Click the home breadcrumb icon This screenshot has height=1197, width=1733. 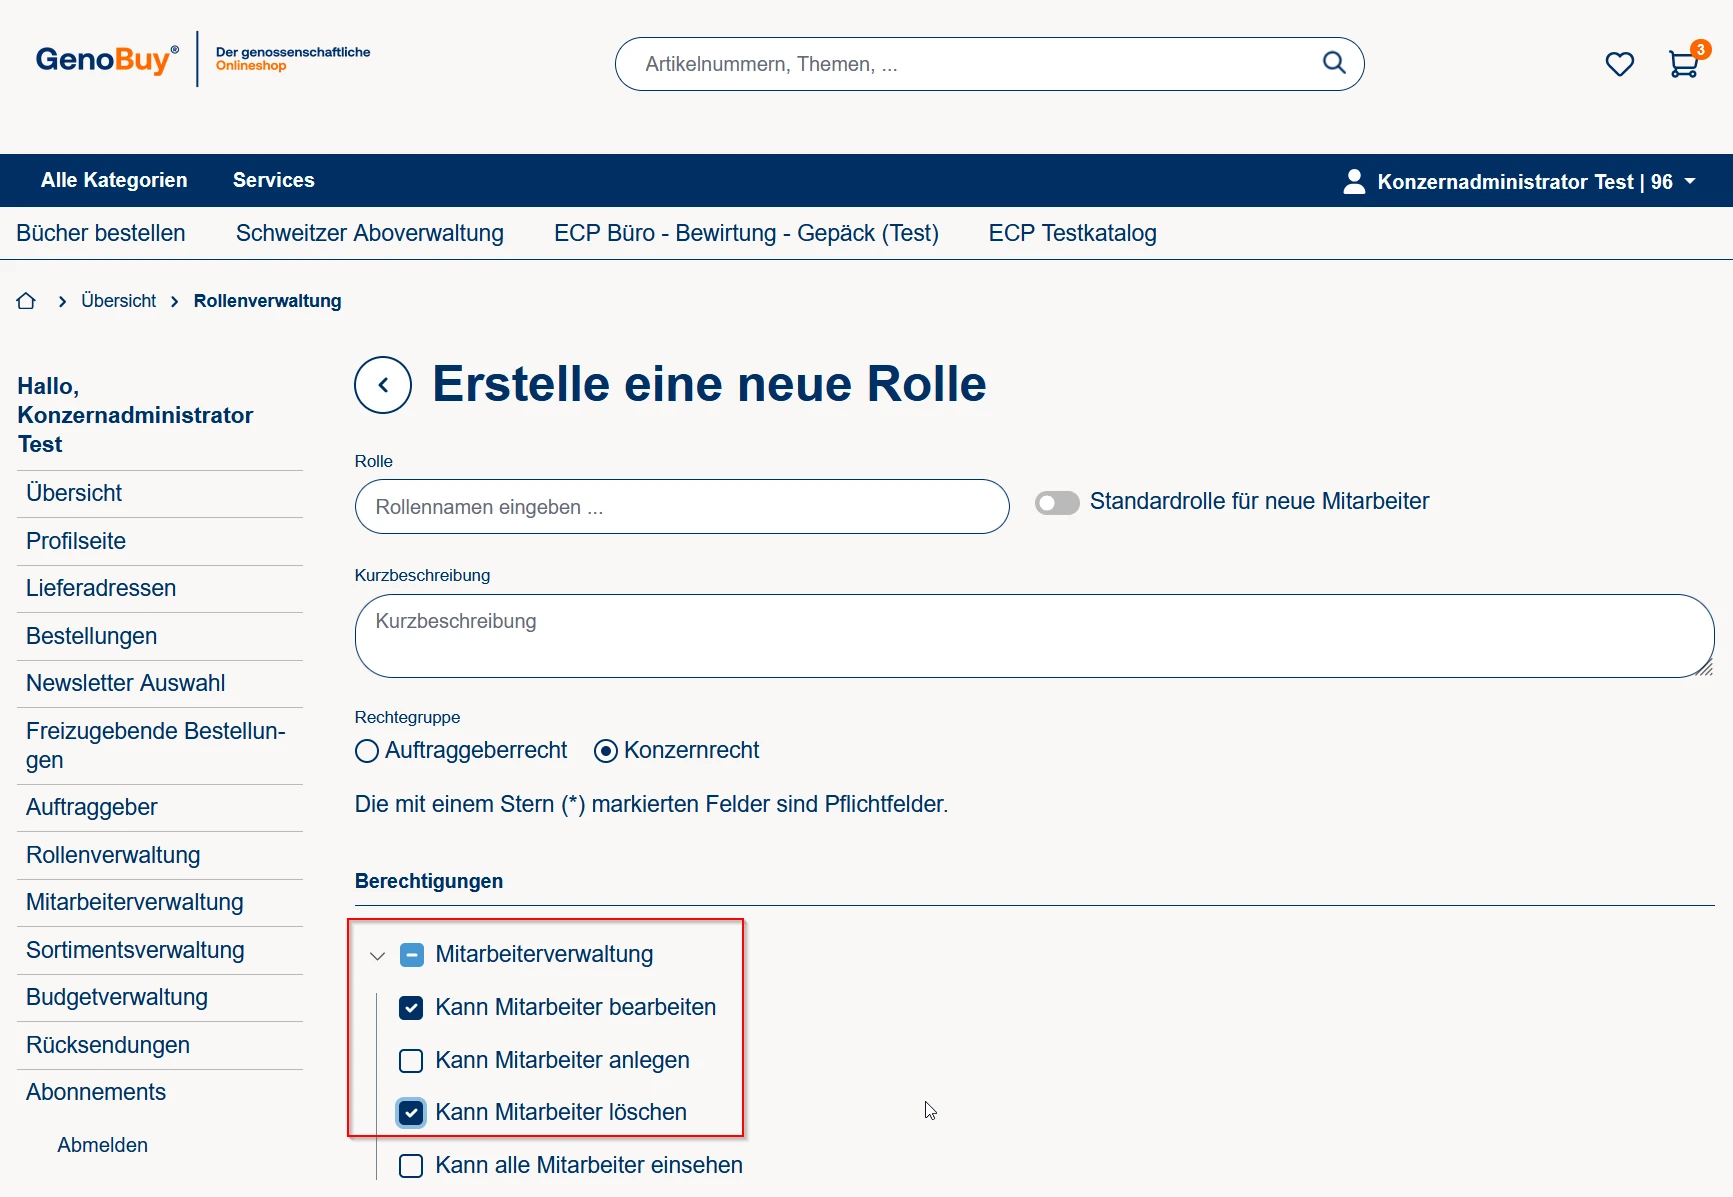coord(26,301)
